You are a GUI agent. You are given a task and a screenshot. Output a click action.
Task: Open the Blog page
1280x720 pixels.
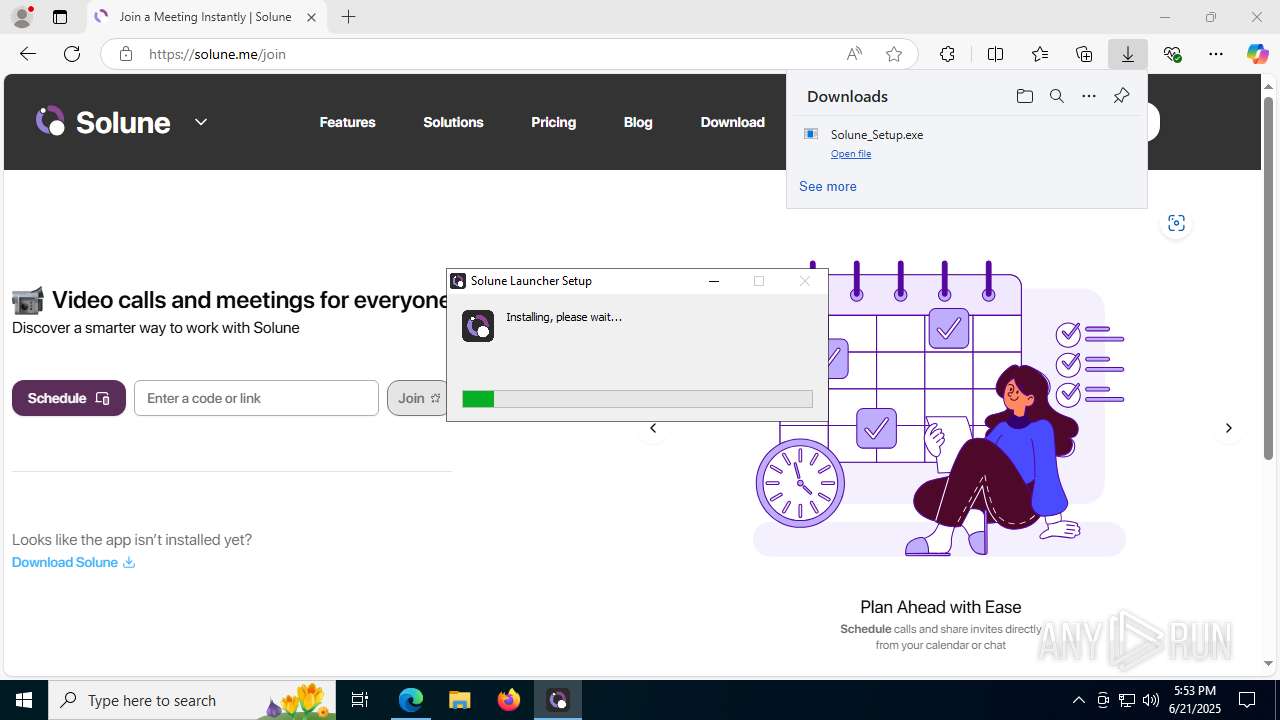638,122
